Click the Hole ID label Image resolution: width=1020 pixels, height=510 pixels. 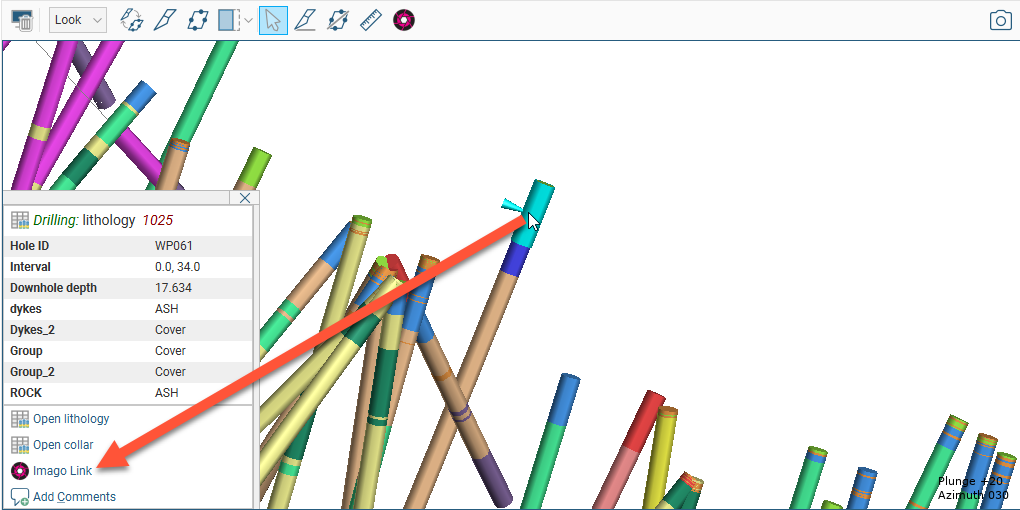coord(30,246)
